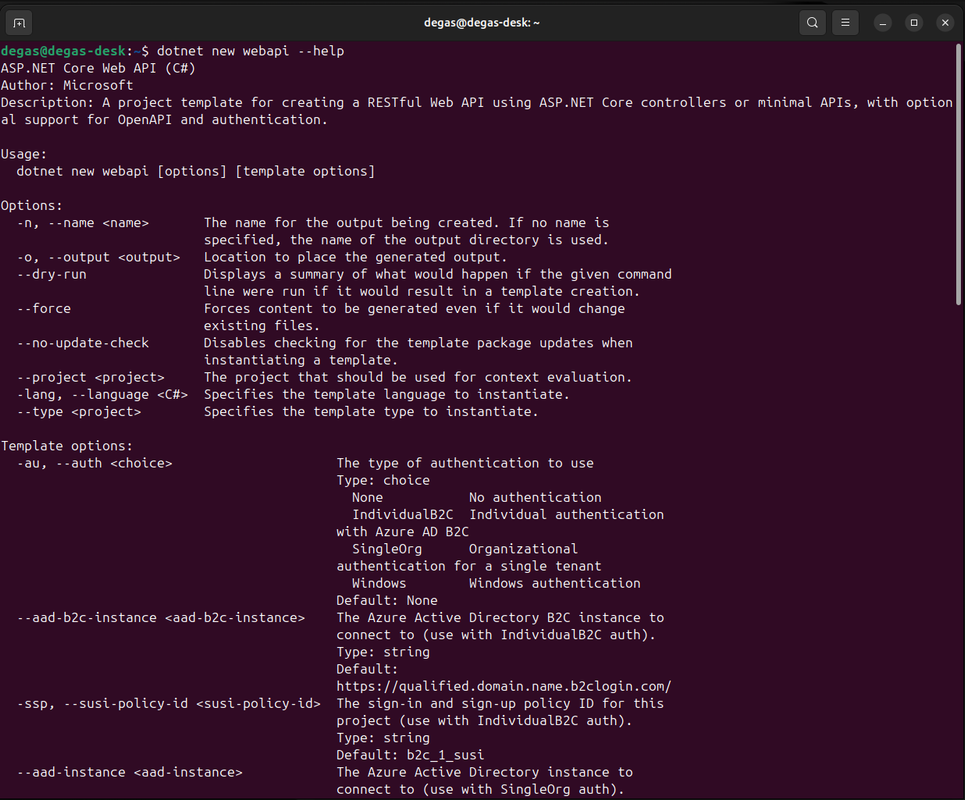
Task: Open terminal search
Action: (812, 23)
